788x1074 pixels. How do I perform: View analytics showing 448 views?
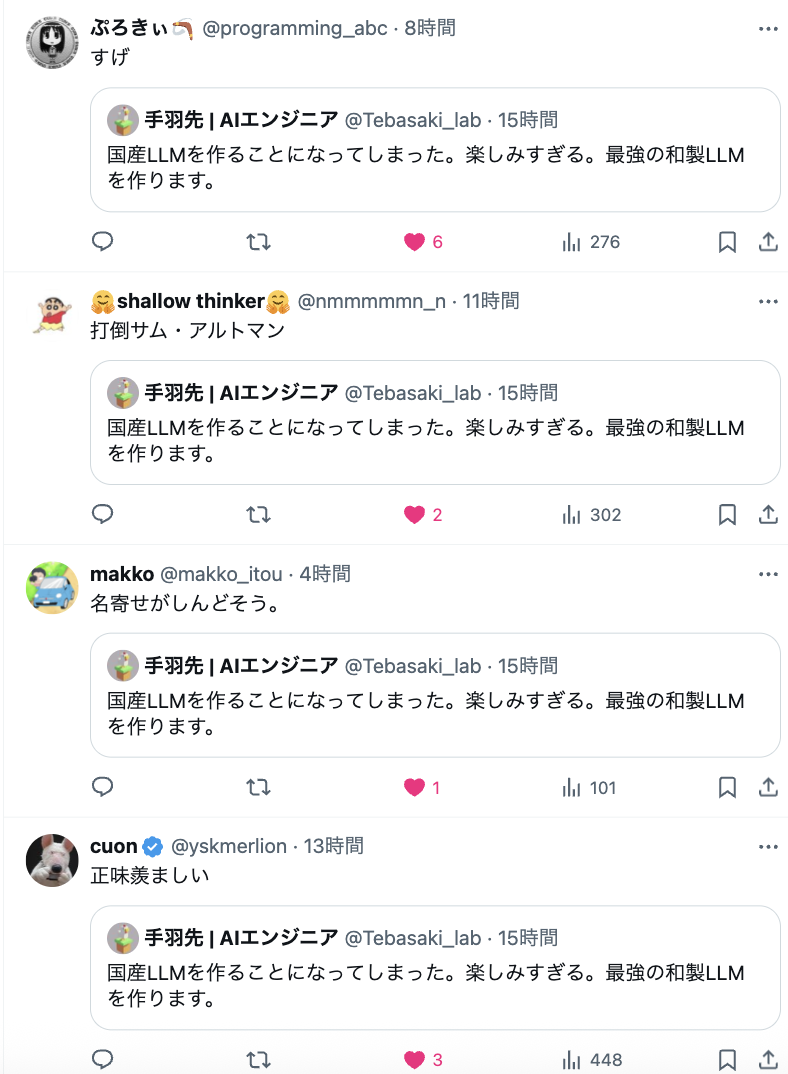[x=592, y=1060]
